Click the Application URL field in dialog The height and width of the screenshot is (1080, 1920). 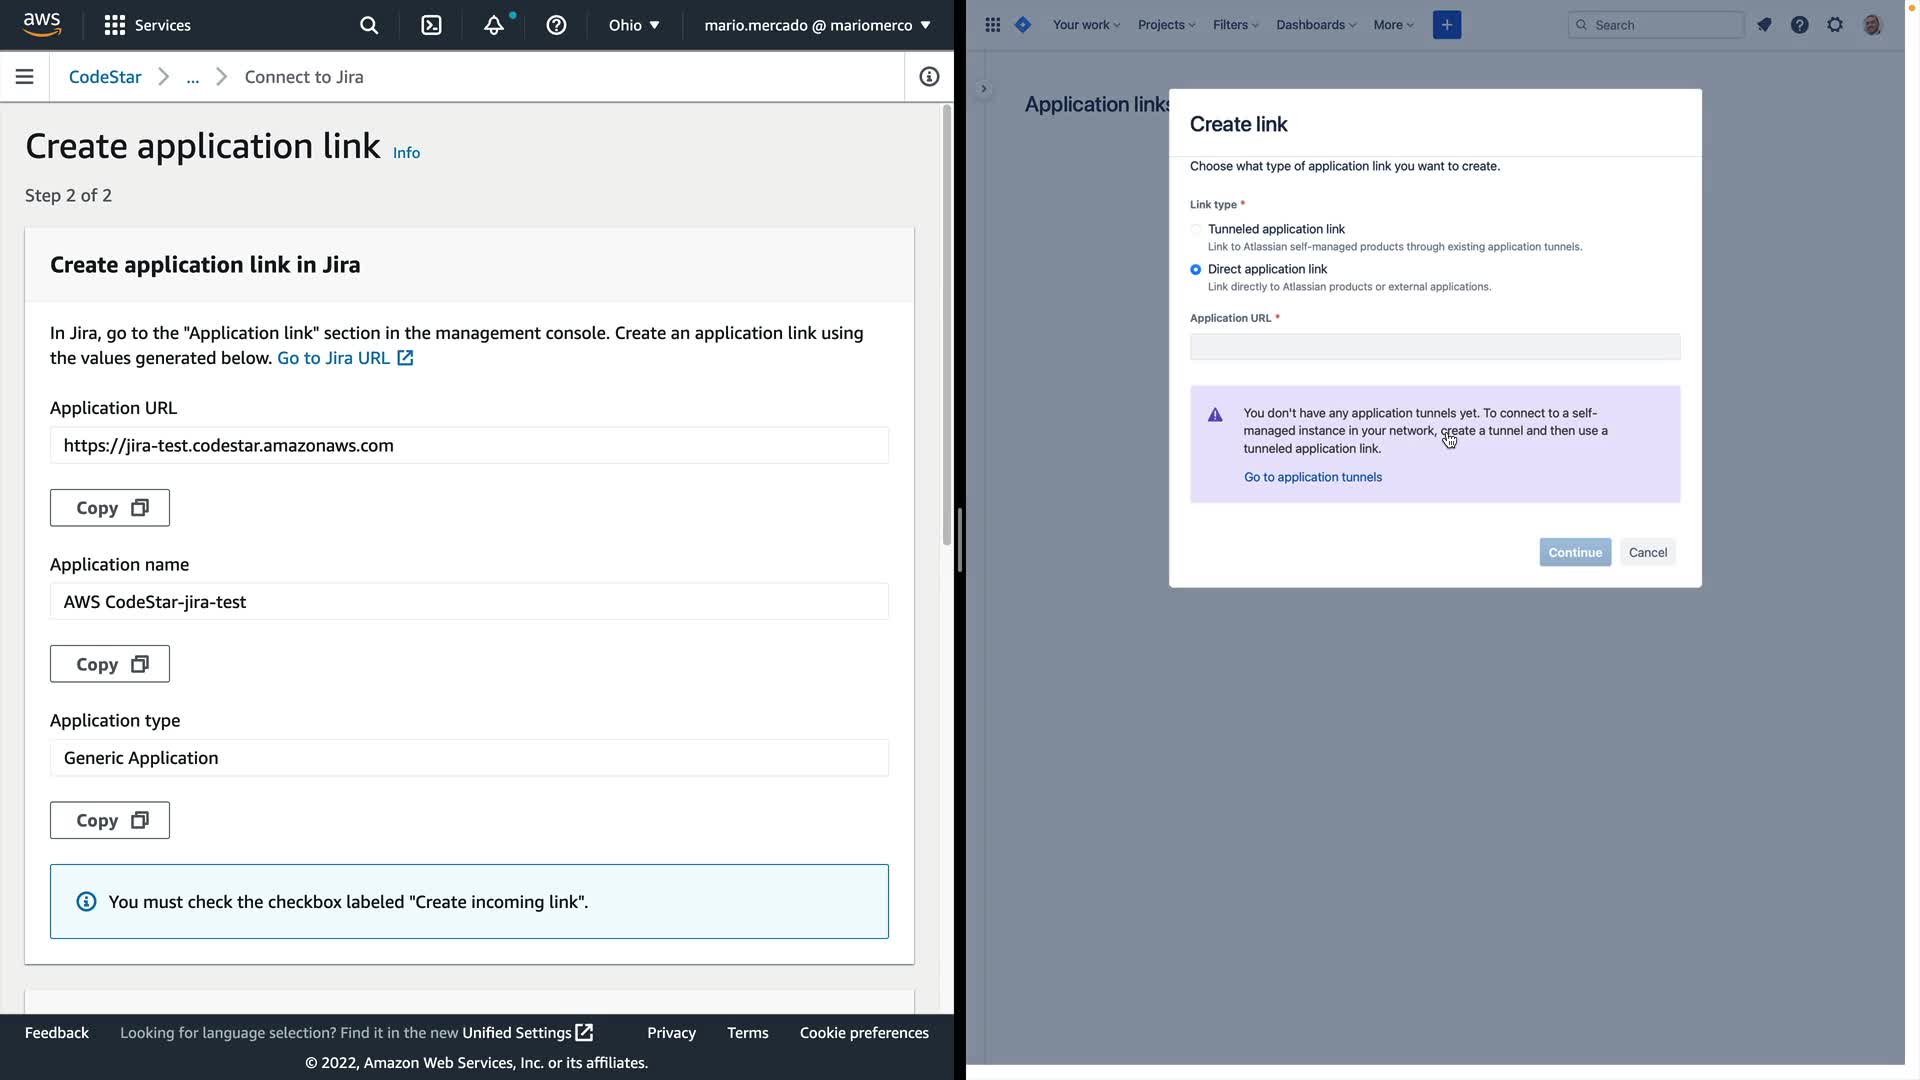point(1434,347)
